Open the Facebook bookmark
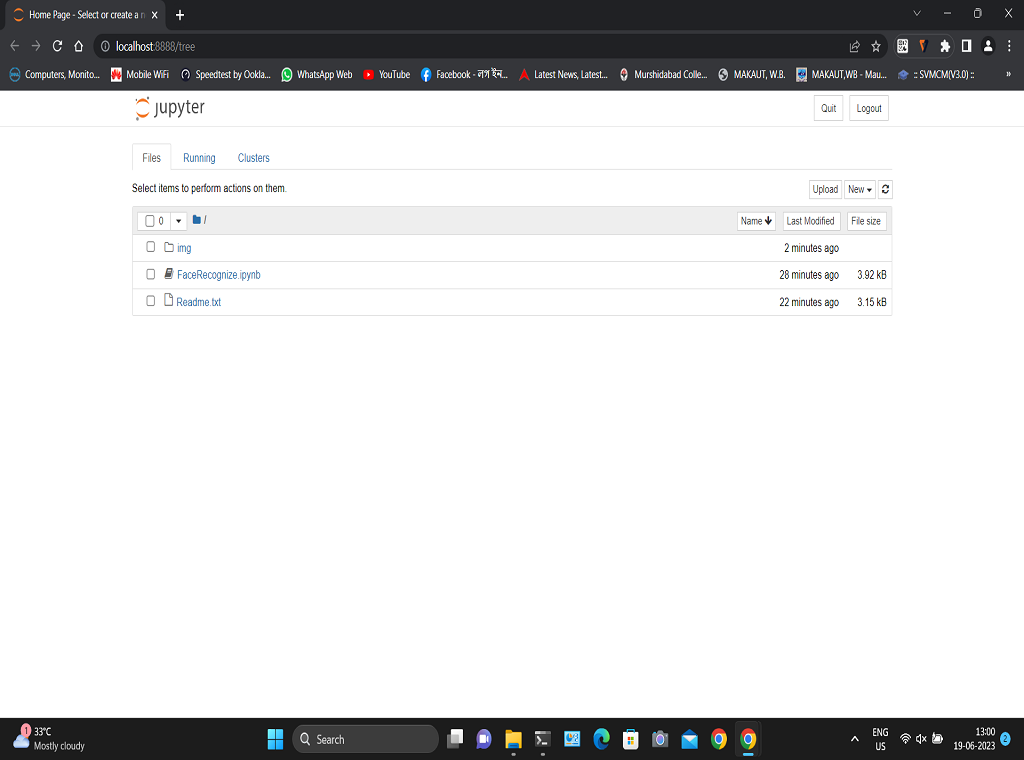Screen dimensions: 1024x760 coord(464,74)
